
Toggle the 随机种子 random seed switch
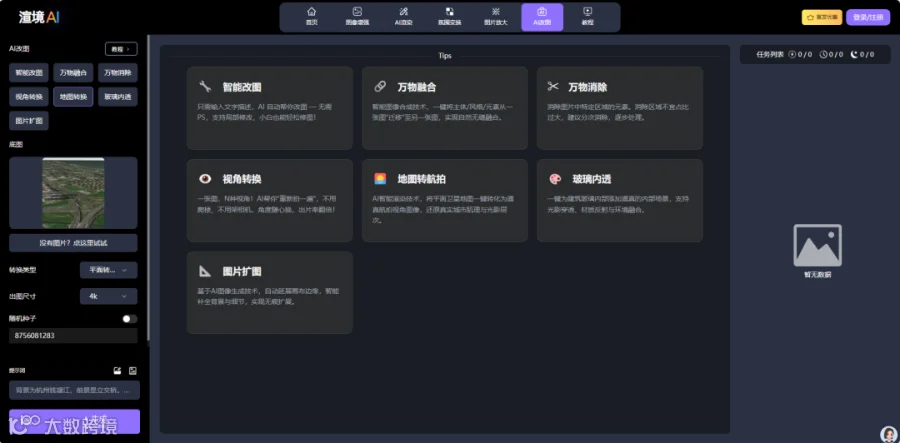130,318
